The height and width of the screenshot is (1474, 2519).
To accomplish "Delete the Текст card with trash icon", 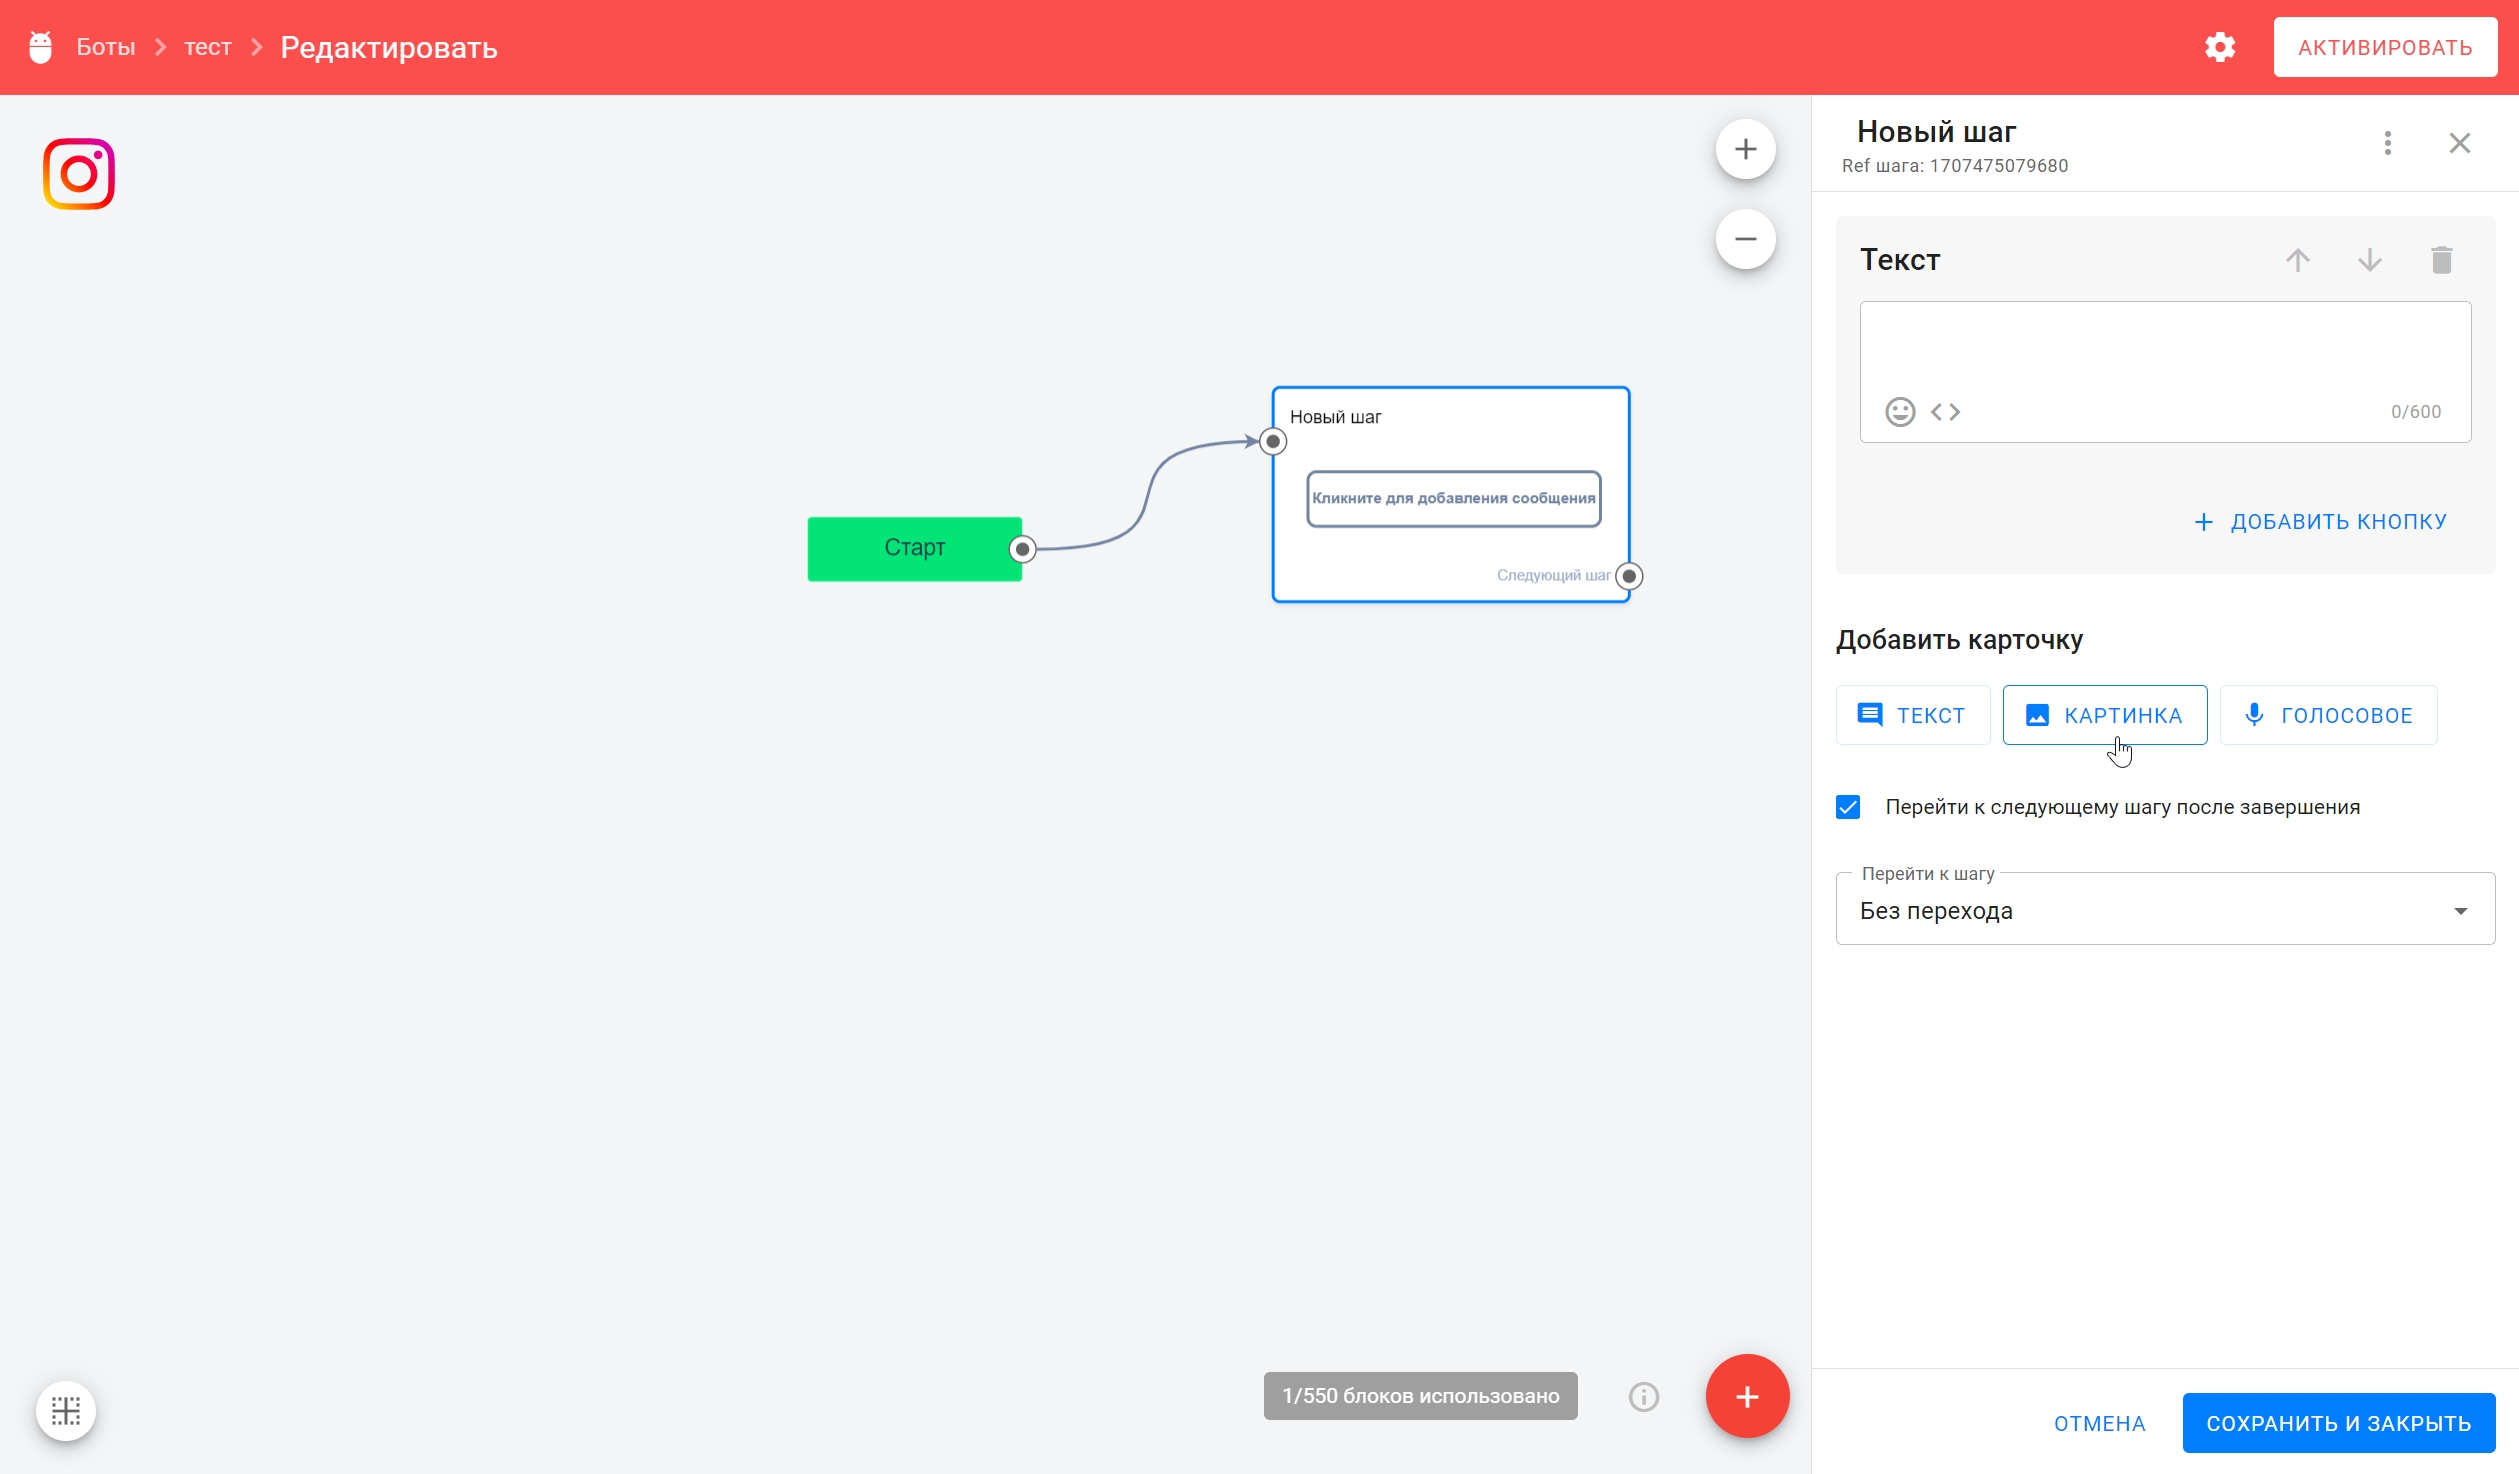I will tap(2441, 260).
